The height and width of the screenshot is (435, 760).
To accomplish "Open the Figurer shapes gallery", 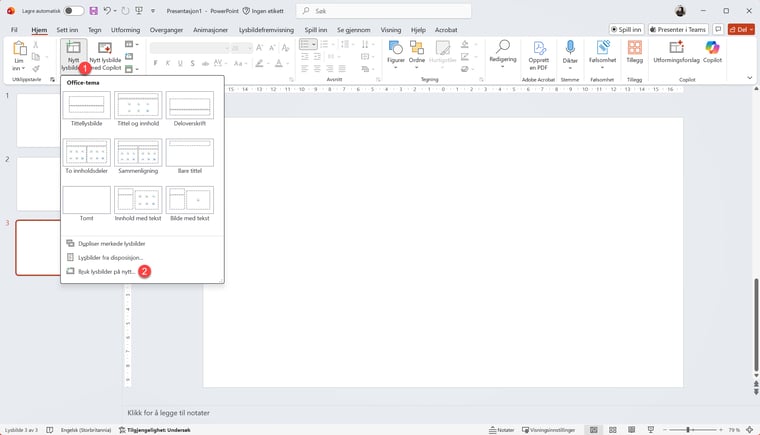I will coord(396,54).
